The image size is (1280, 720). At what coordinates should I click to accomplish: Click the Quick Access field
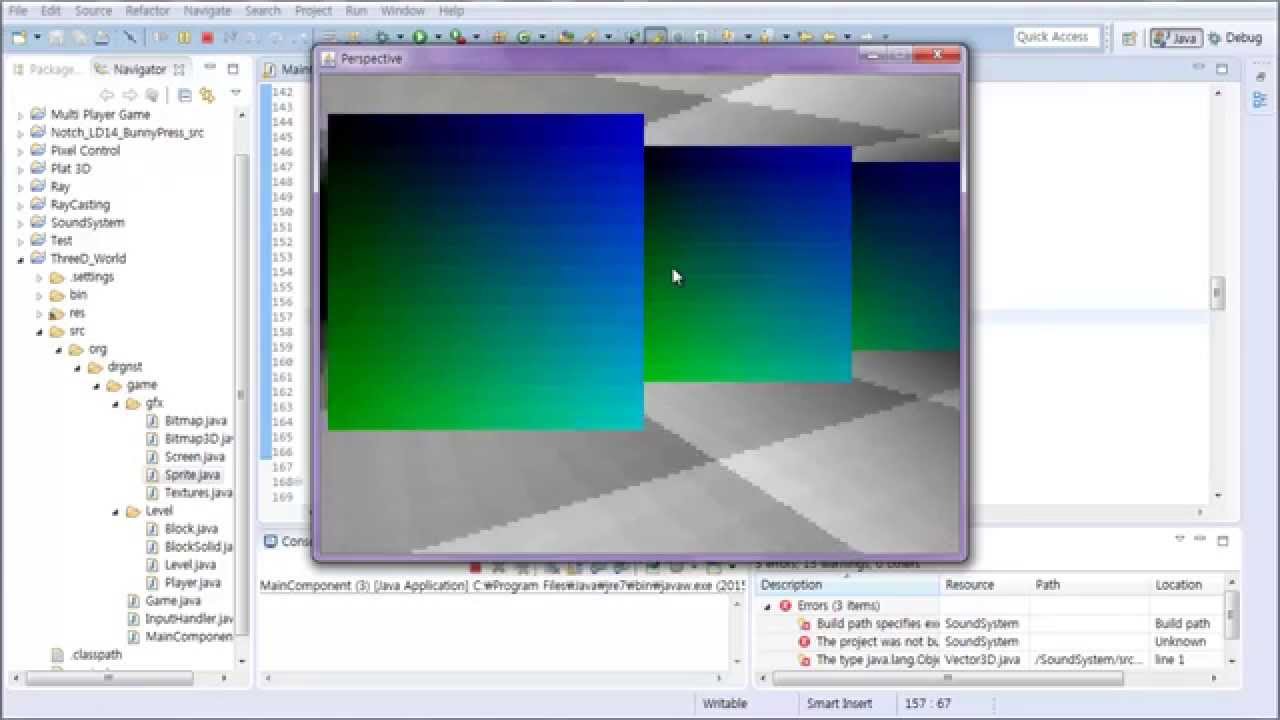click(x=1055, y=37)
